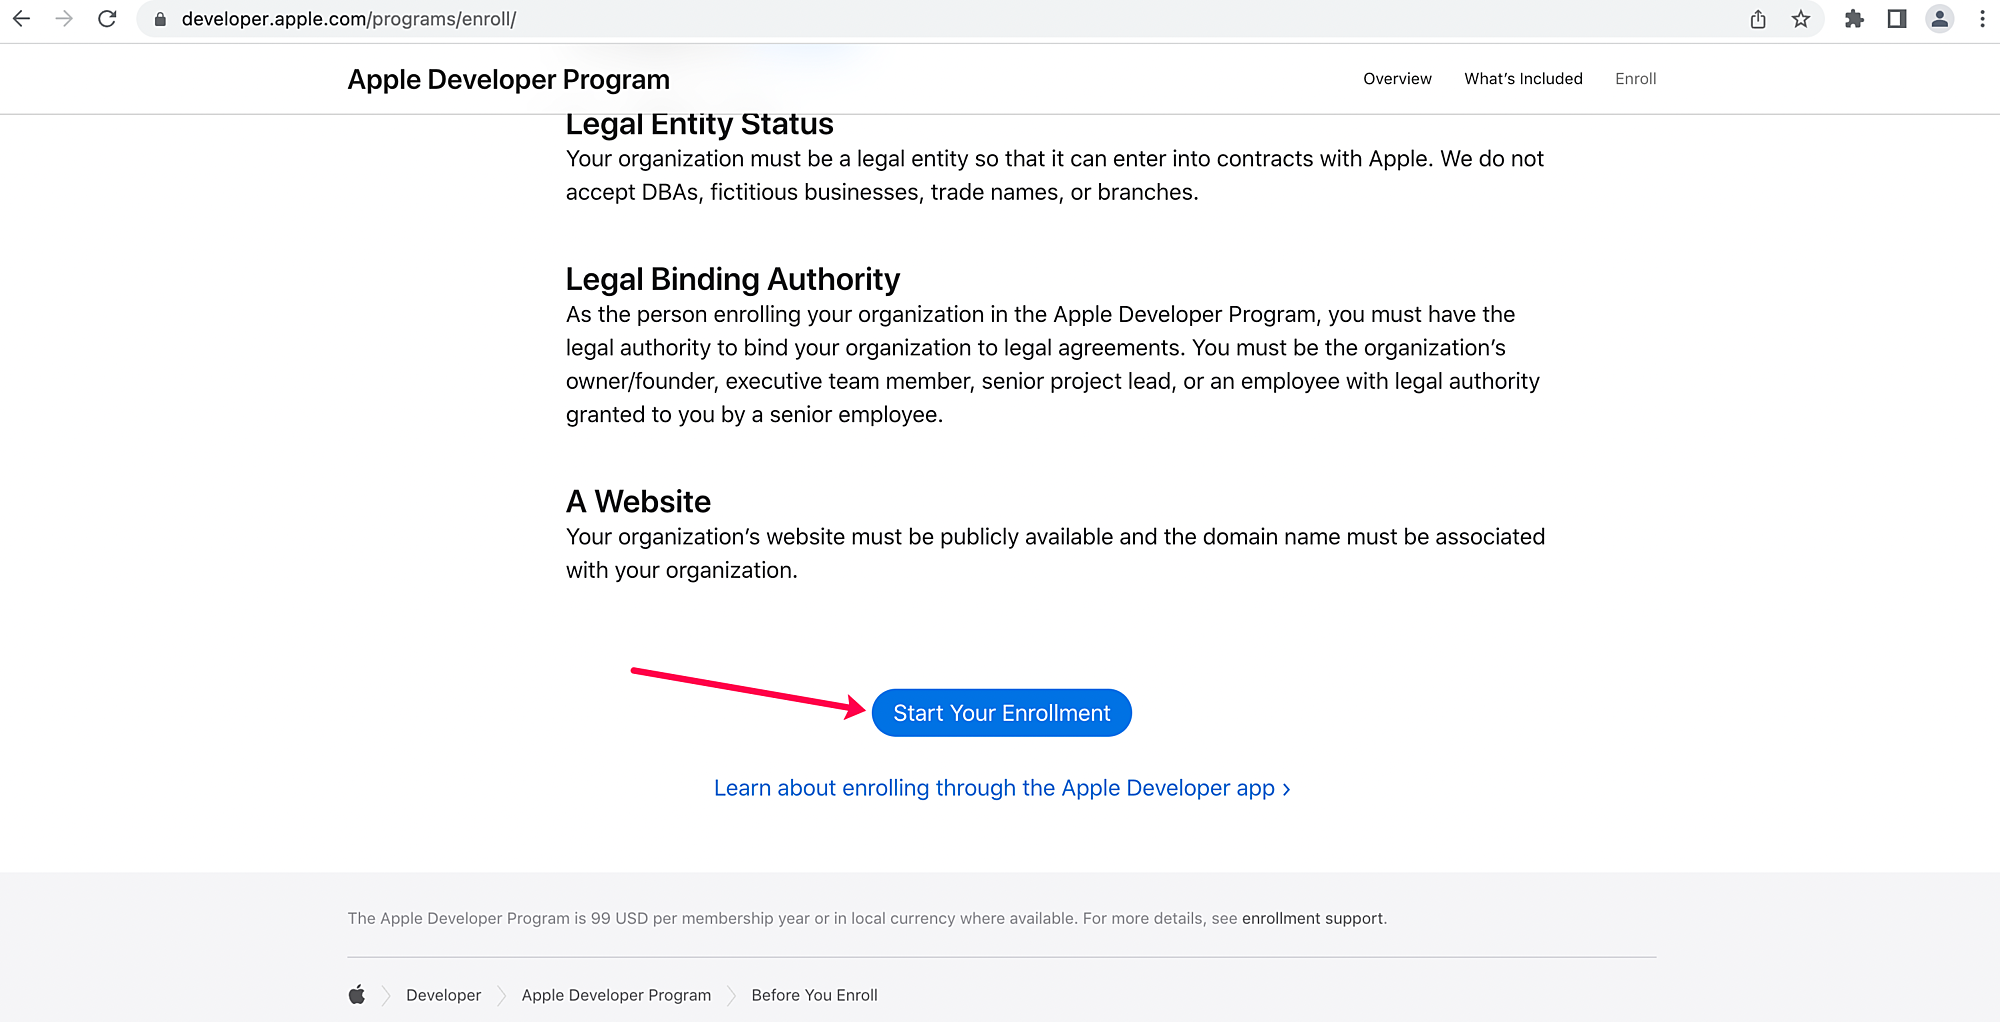Follow the enrollment support link
Viewport: 2000px width, 1022px height.
[1312, 918]
